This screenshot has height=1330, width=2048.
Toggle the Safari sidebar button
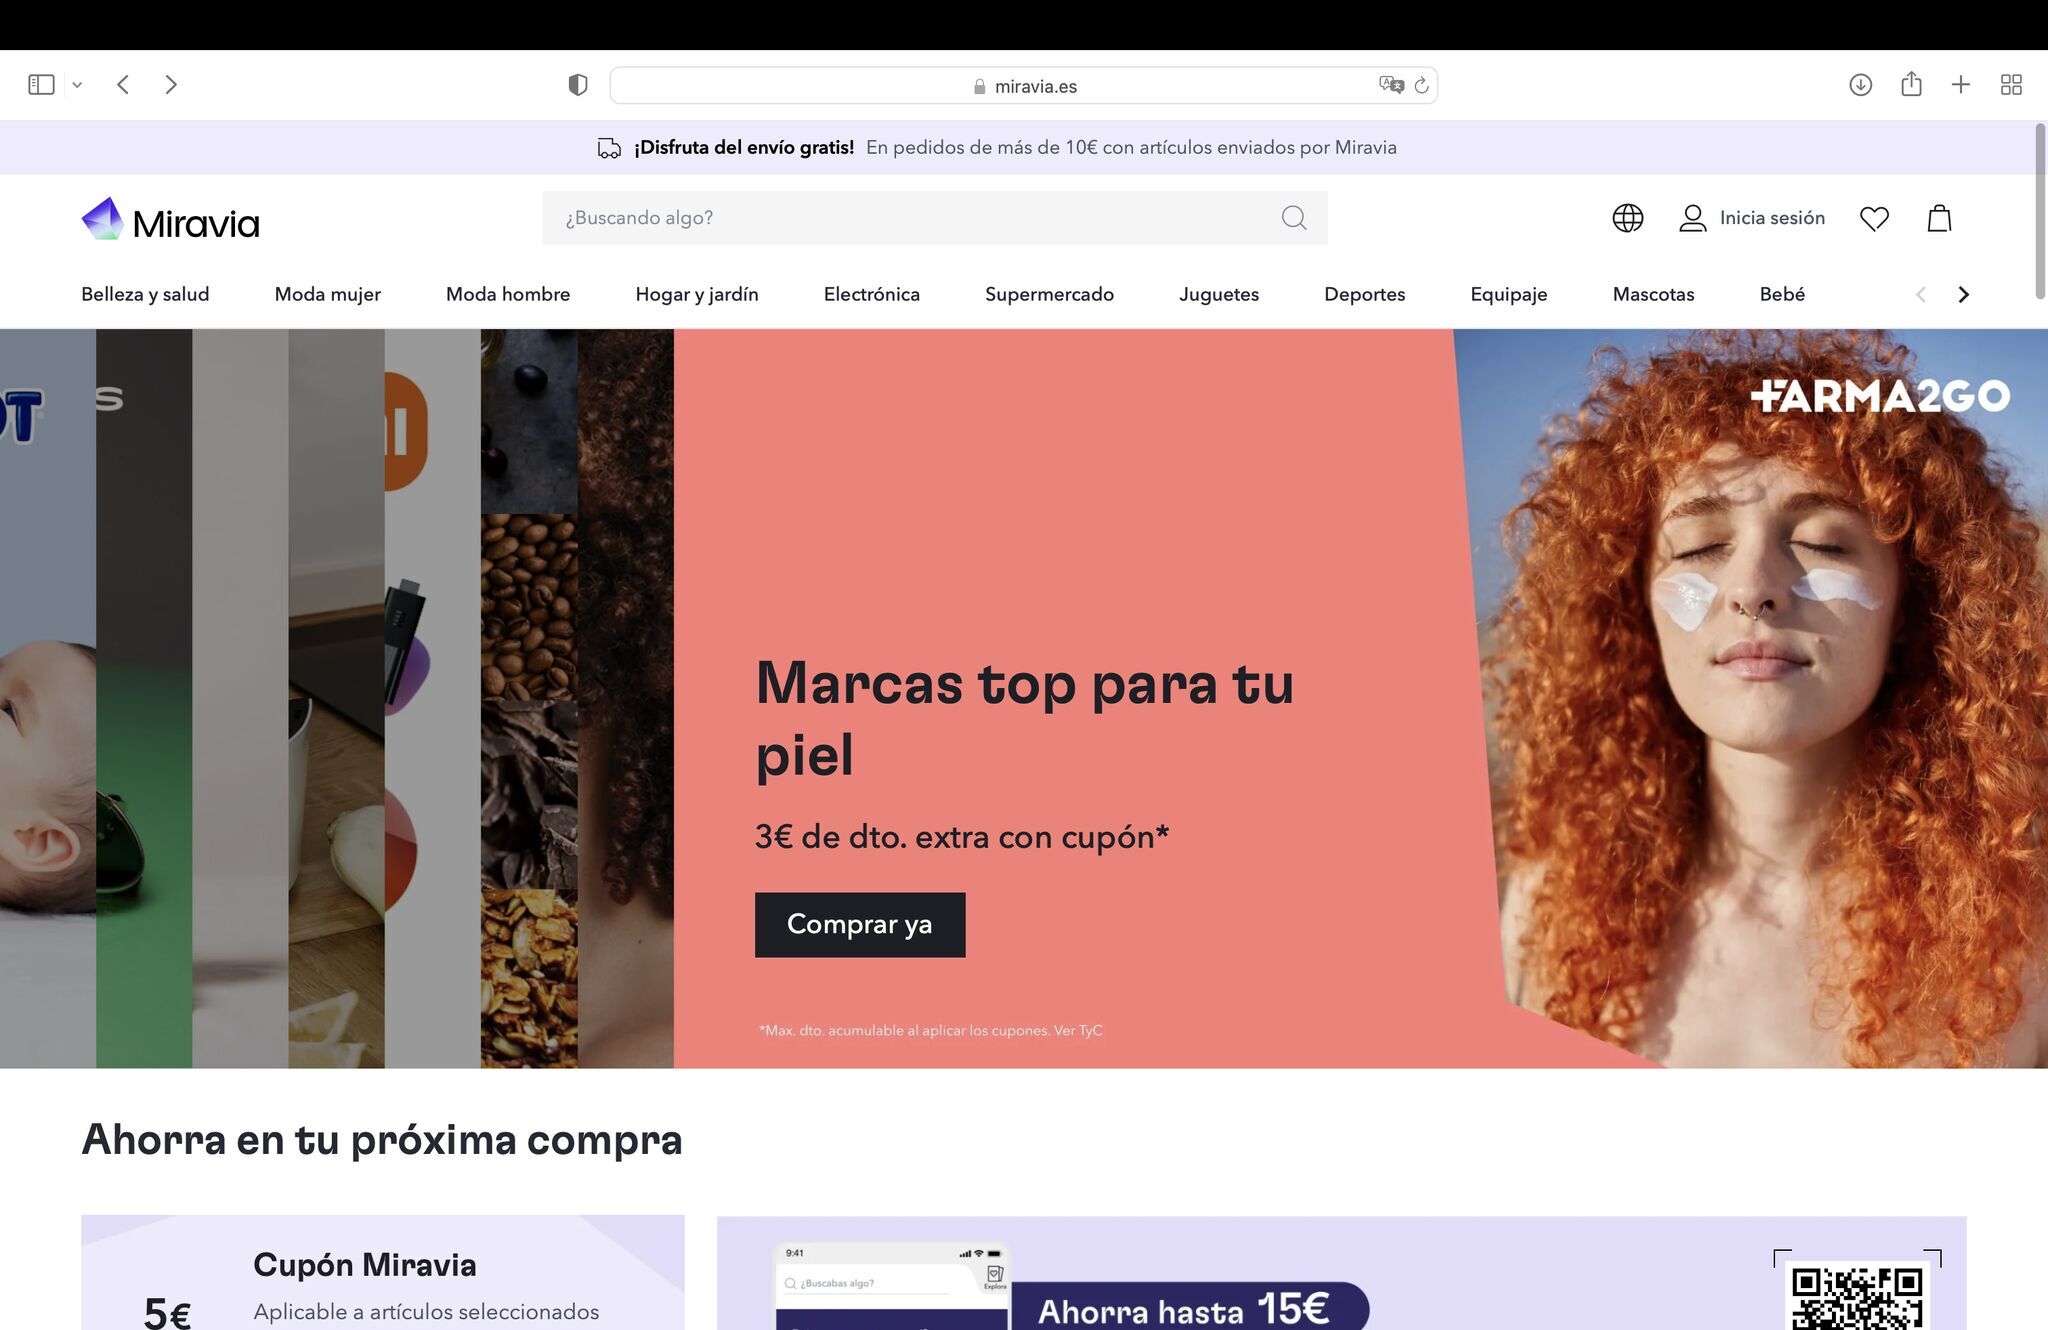coord(41,85)
